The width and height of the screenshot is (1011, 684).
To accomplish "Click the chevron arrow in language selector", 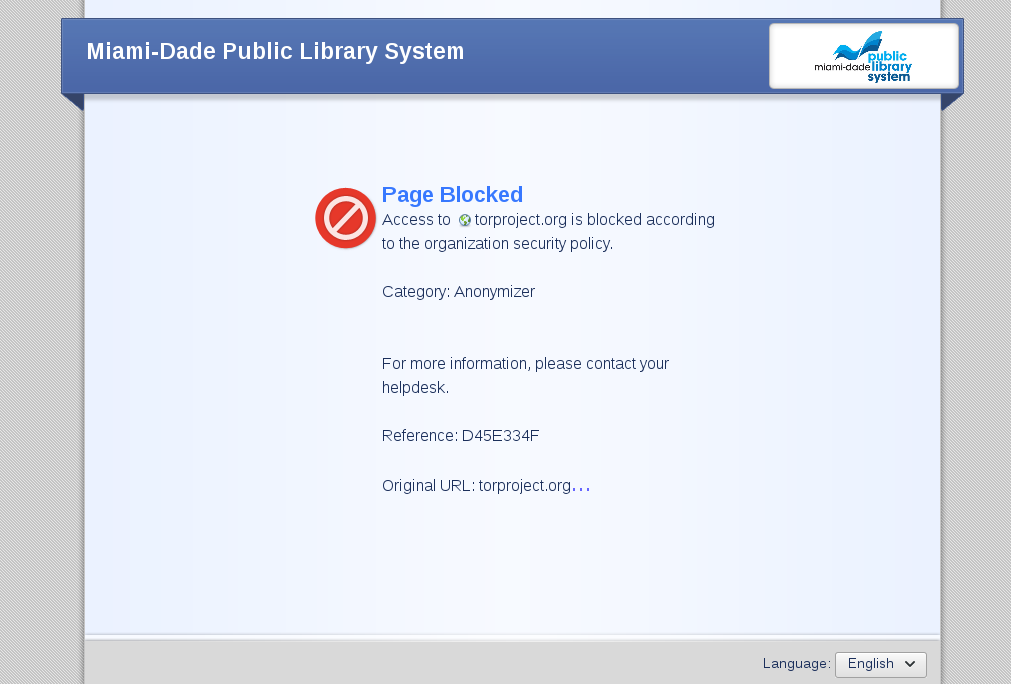I will [x=910, y=664].
